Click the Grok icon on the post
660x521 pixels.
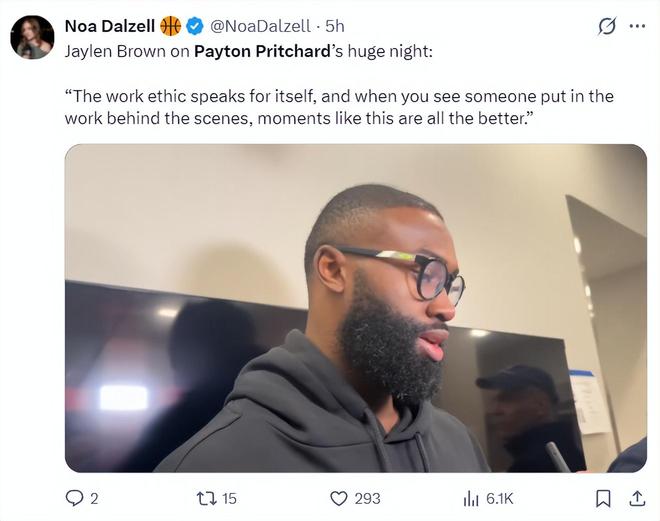[x=606, y=27]
